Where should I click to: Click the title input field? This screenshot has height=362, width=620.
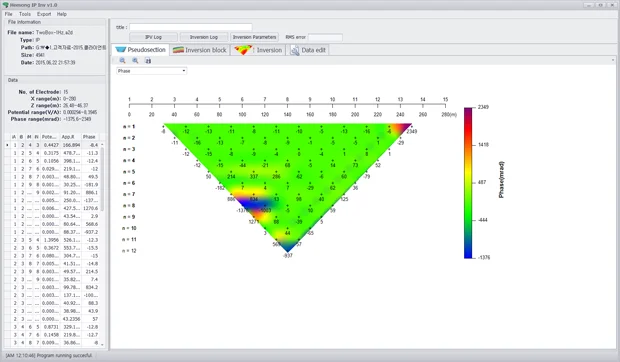(191, 27)
